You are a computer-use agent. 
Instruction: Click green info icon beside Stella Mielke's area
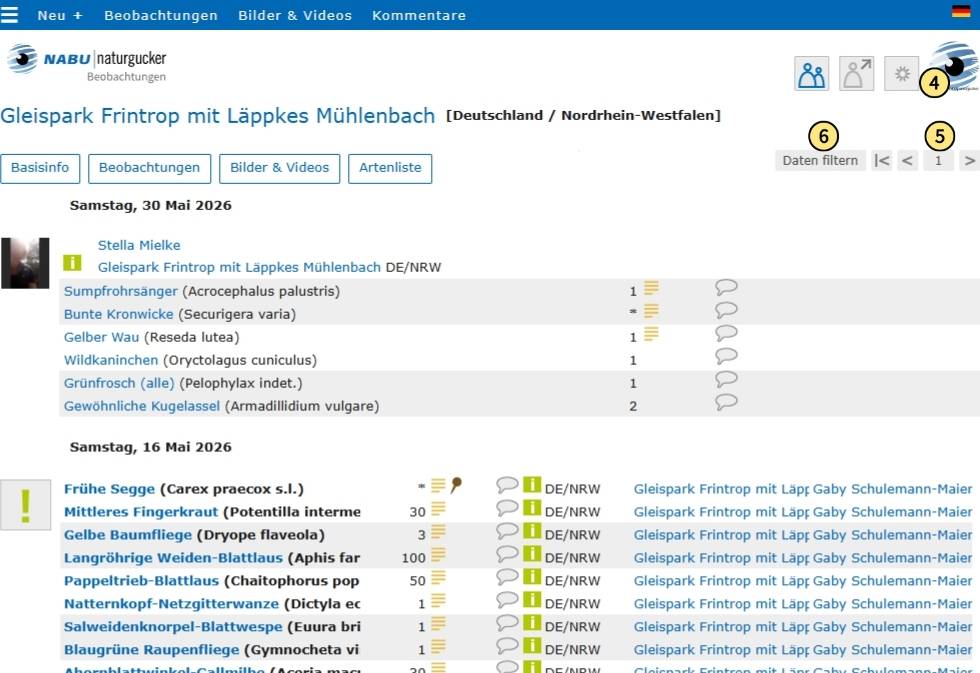(x=72, y=262)
